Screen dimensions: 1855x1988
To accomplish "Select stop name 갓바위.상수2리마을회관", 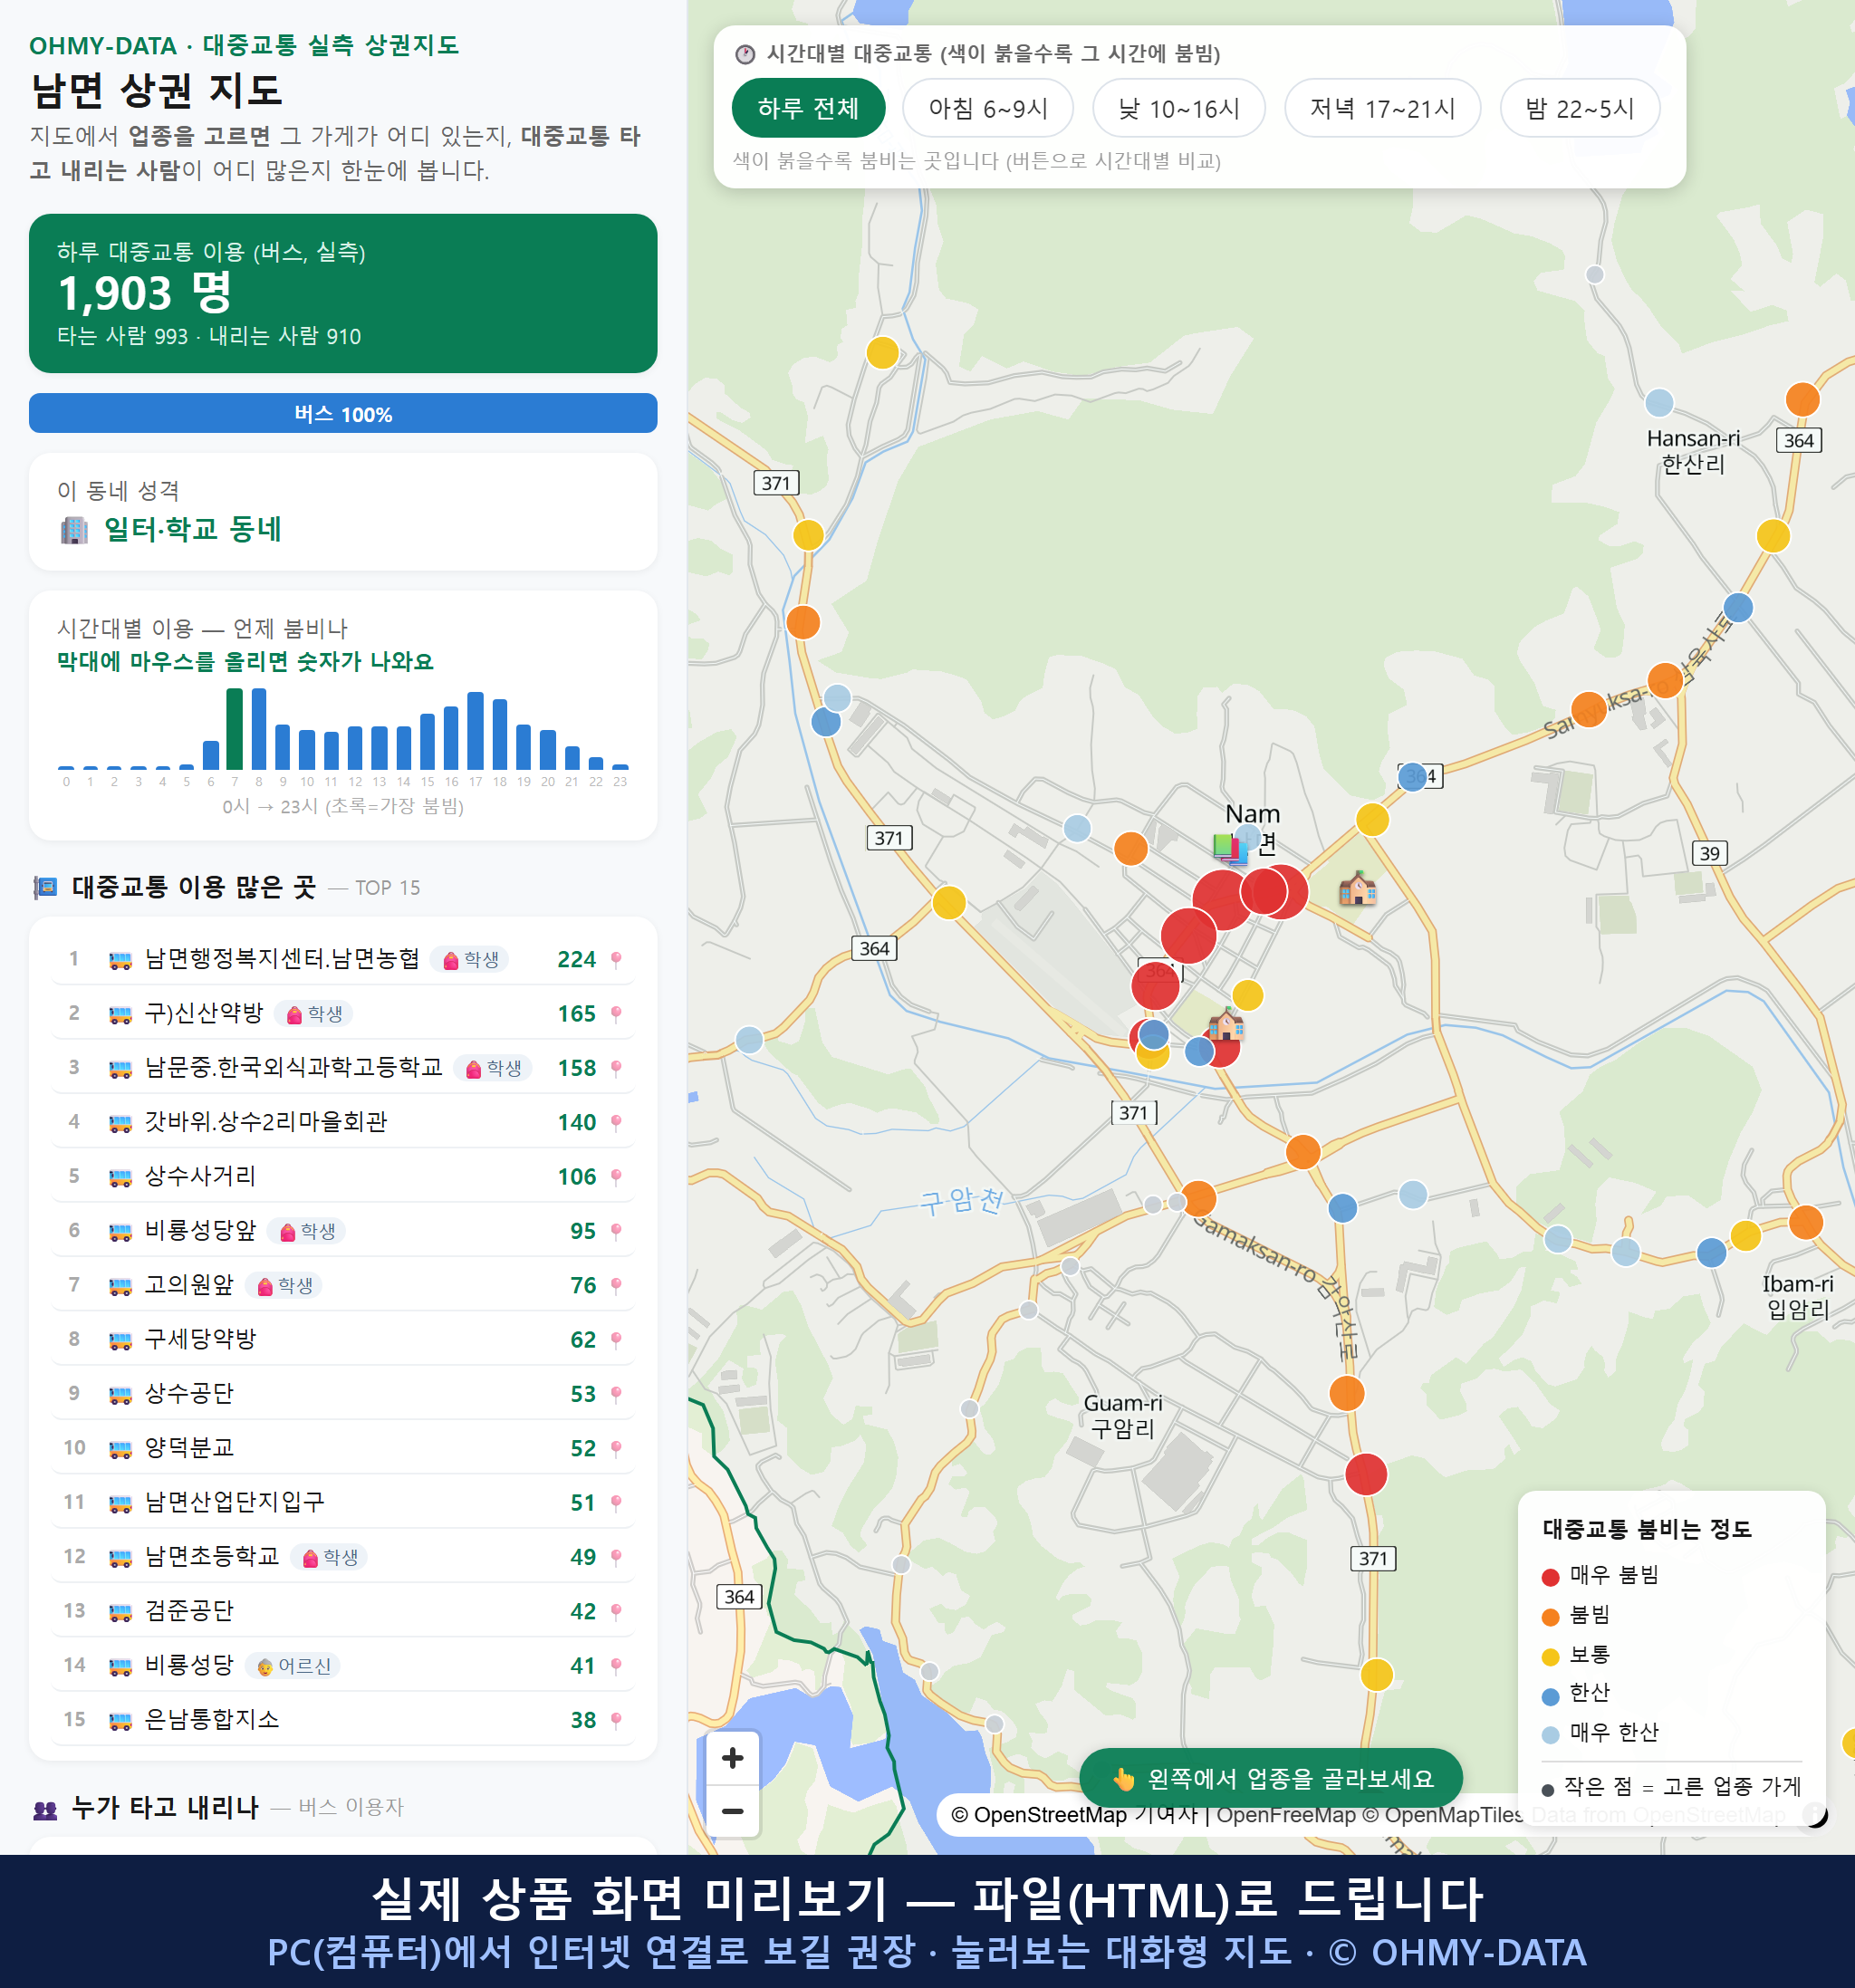I will (x=265, y=1123).
